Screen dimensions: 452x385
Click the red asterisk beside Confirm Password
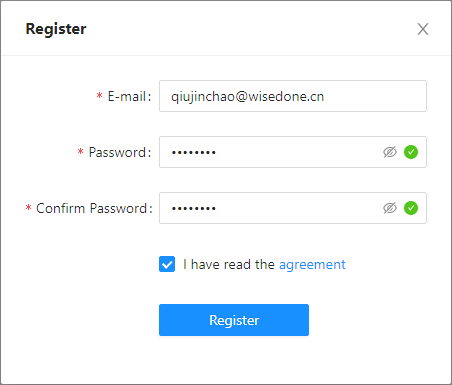(28, 208)
